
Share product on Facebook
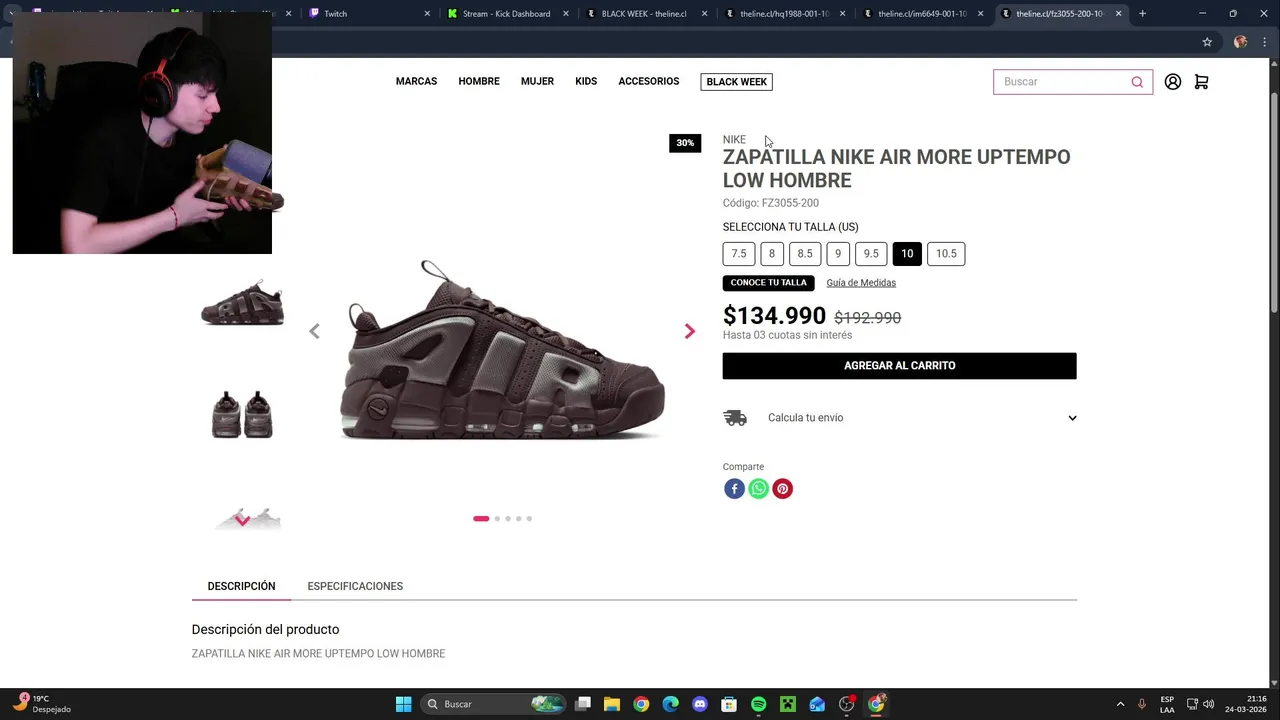pyautogui.click(x=734, y=489)
